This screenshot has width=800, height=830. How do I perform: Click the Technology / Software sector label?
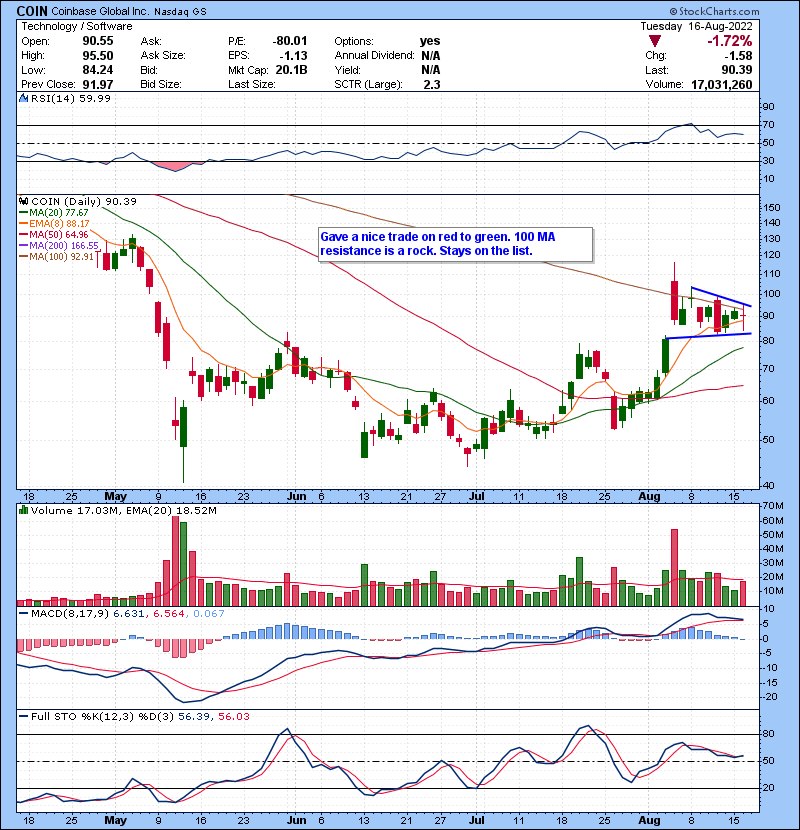77,26
